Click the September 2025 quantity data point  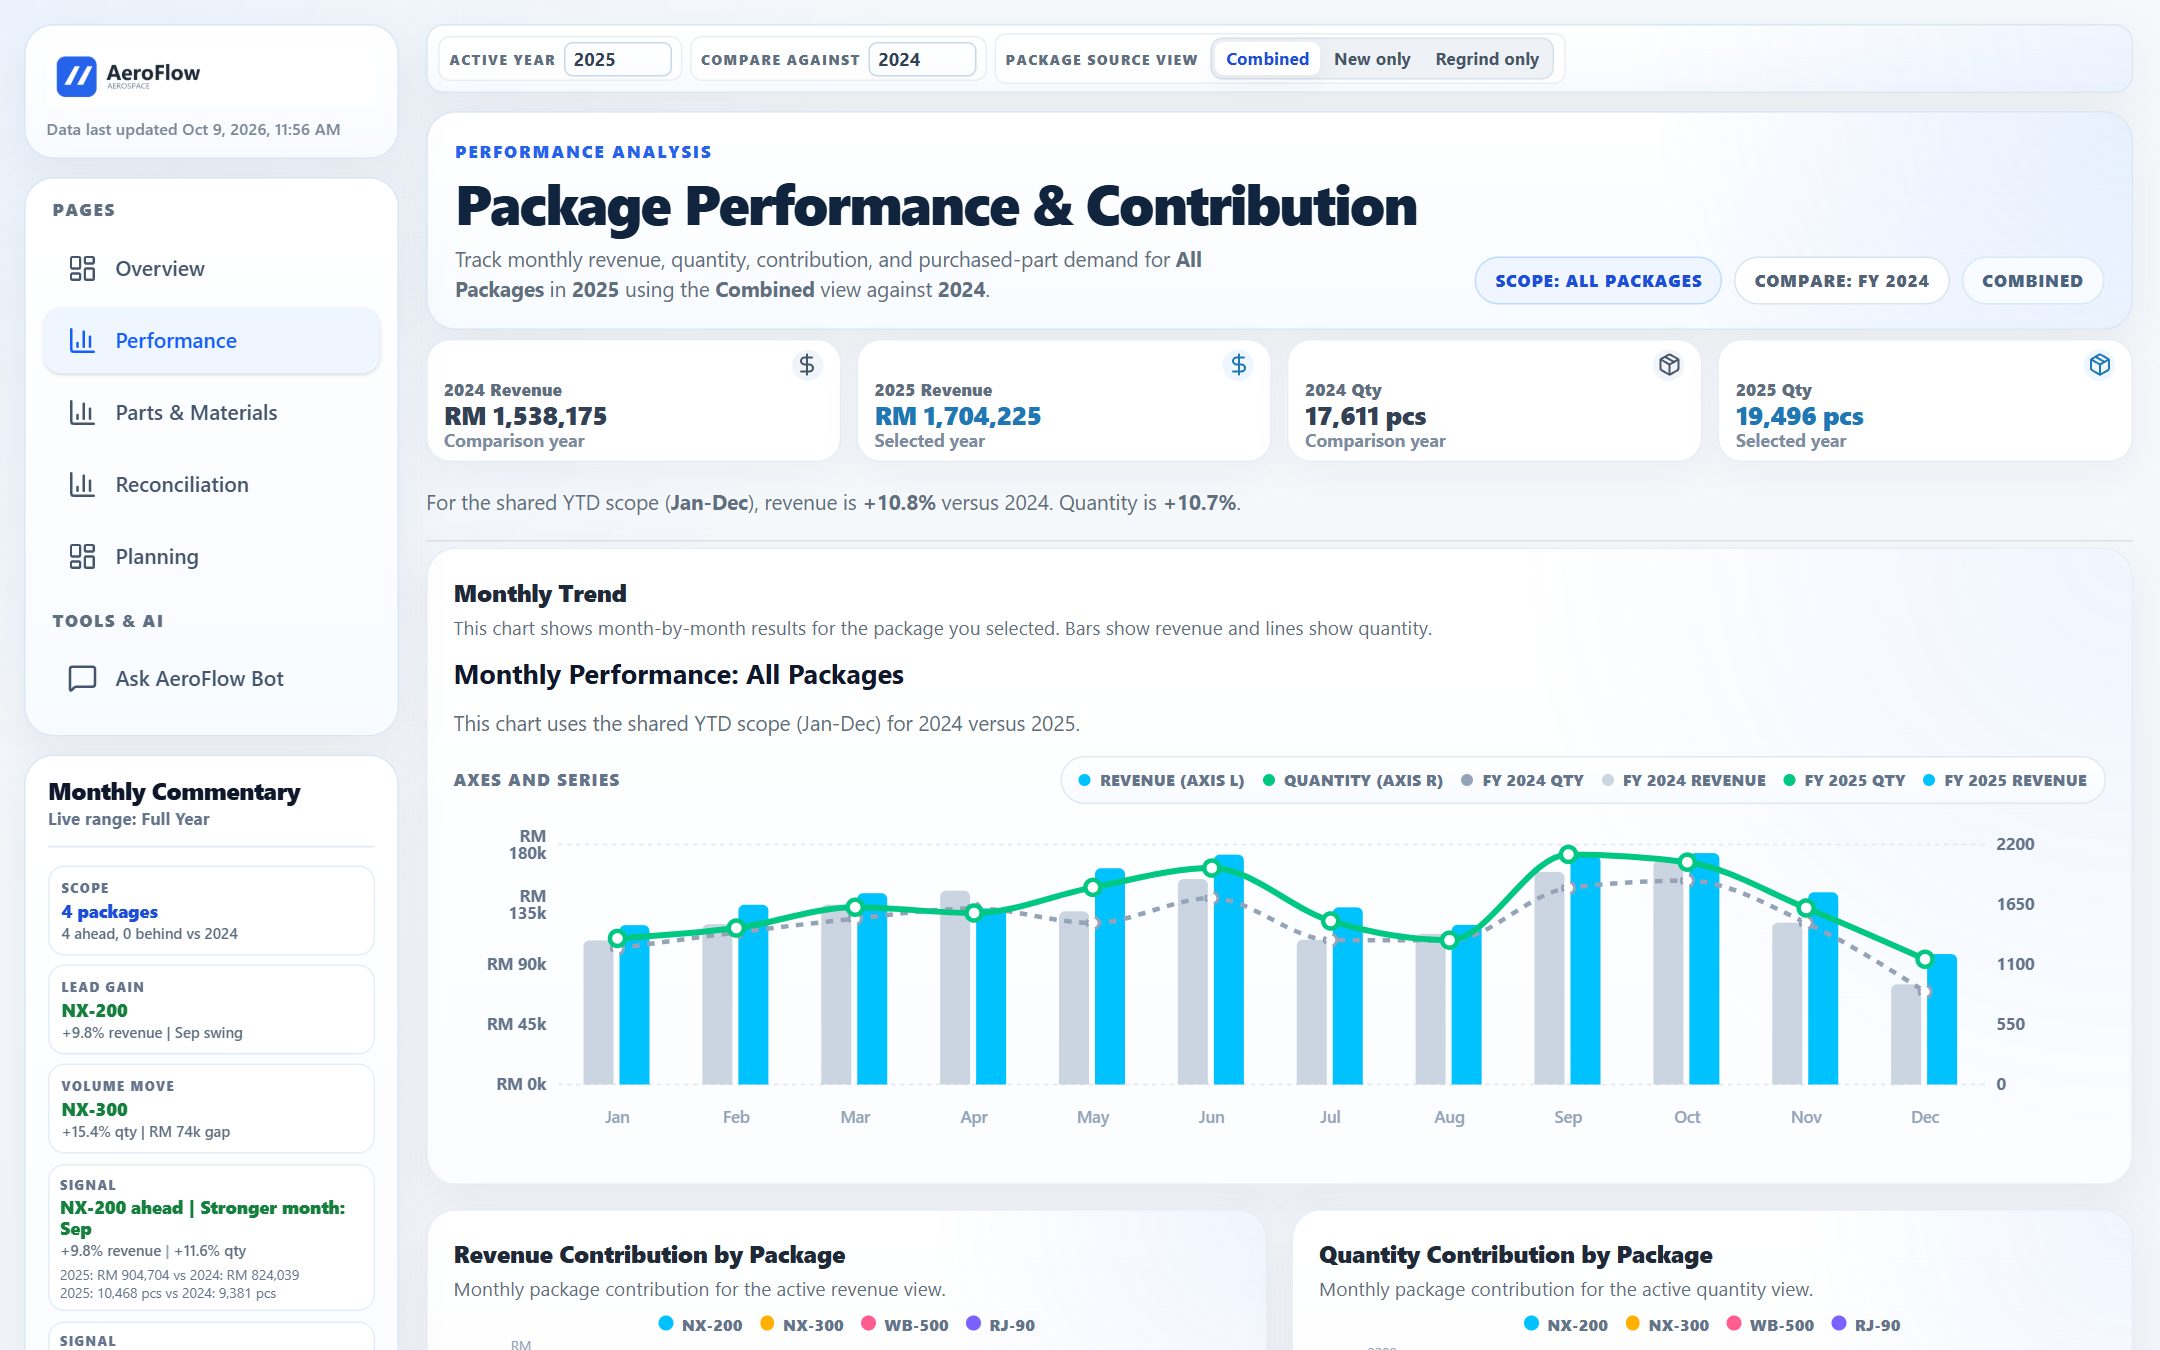1568,854
